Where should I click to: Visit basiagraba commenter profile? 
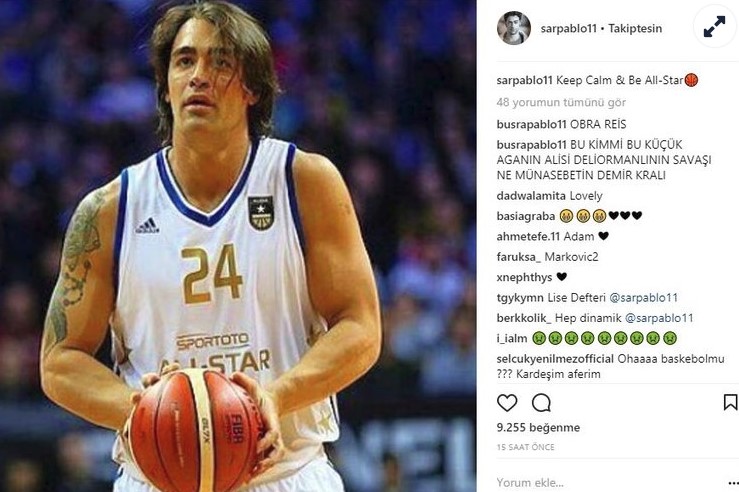click(526, 216)
